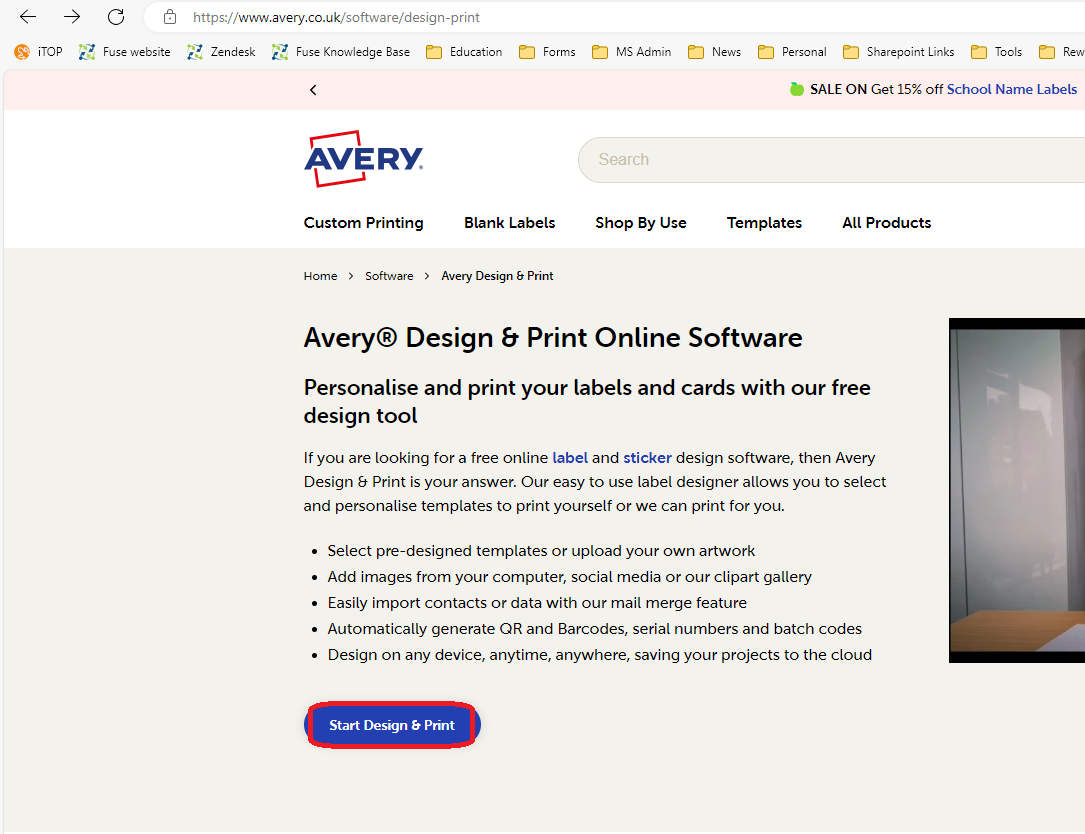Image resolution: width=1085 pixels, height=834 pixels.
Task: Reload the page with the refresh icon
Action: point(116,17)
